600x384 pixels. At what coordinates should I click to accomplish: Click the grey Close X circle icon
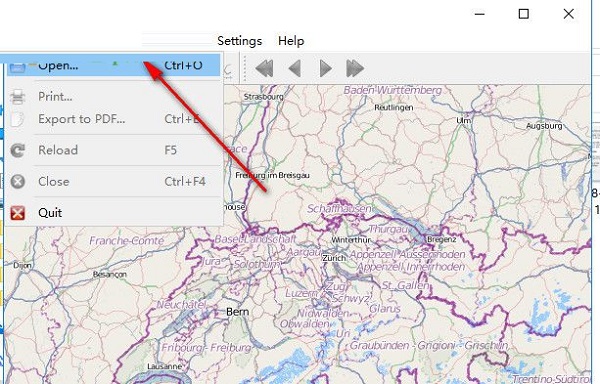point(18,181)
